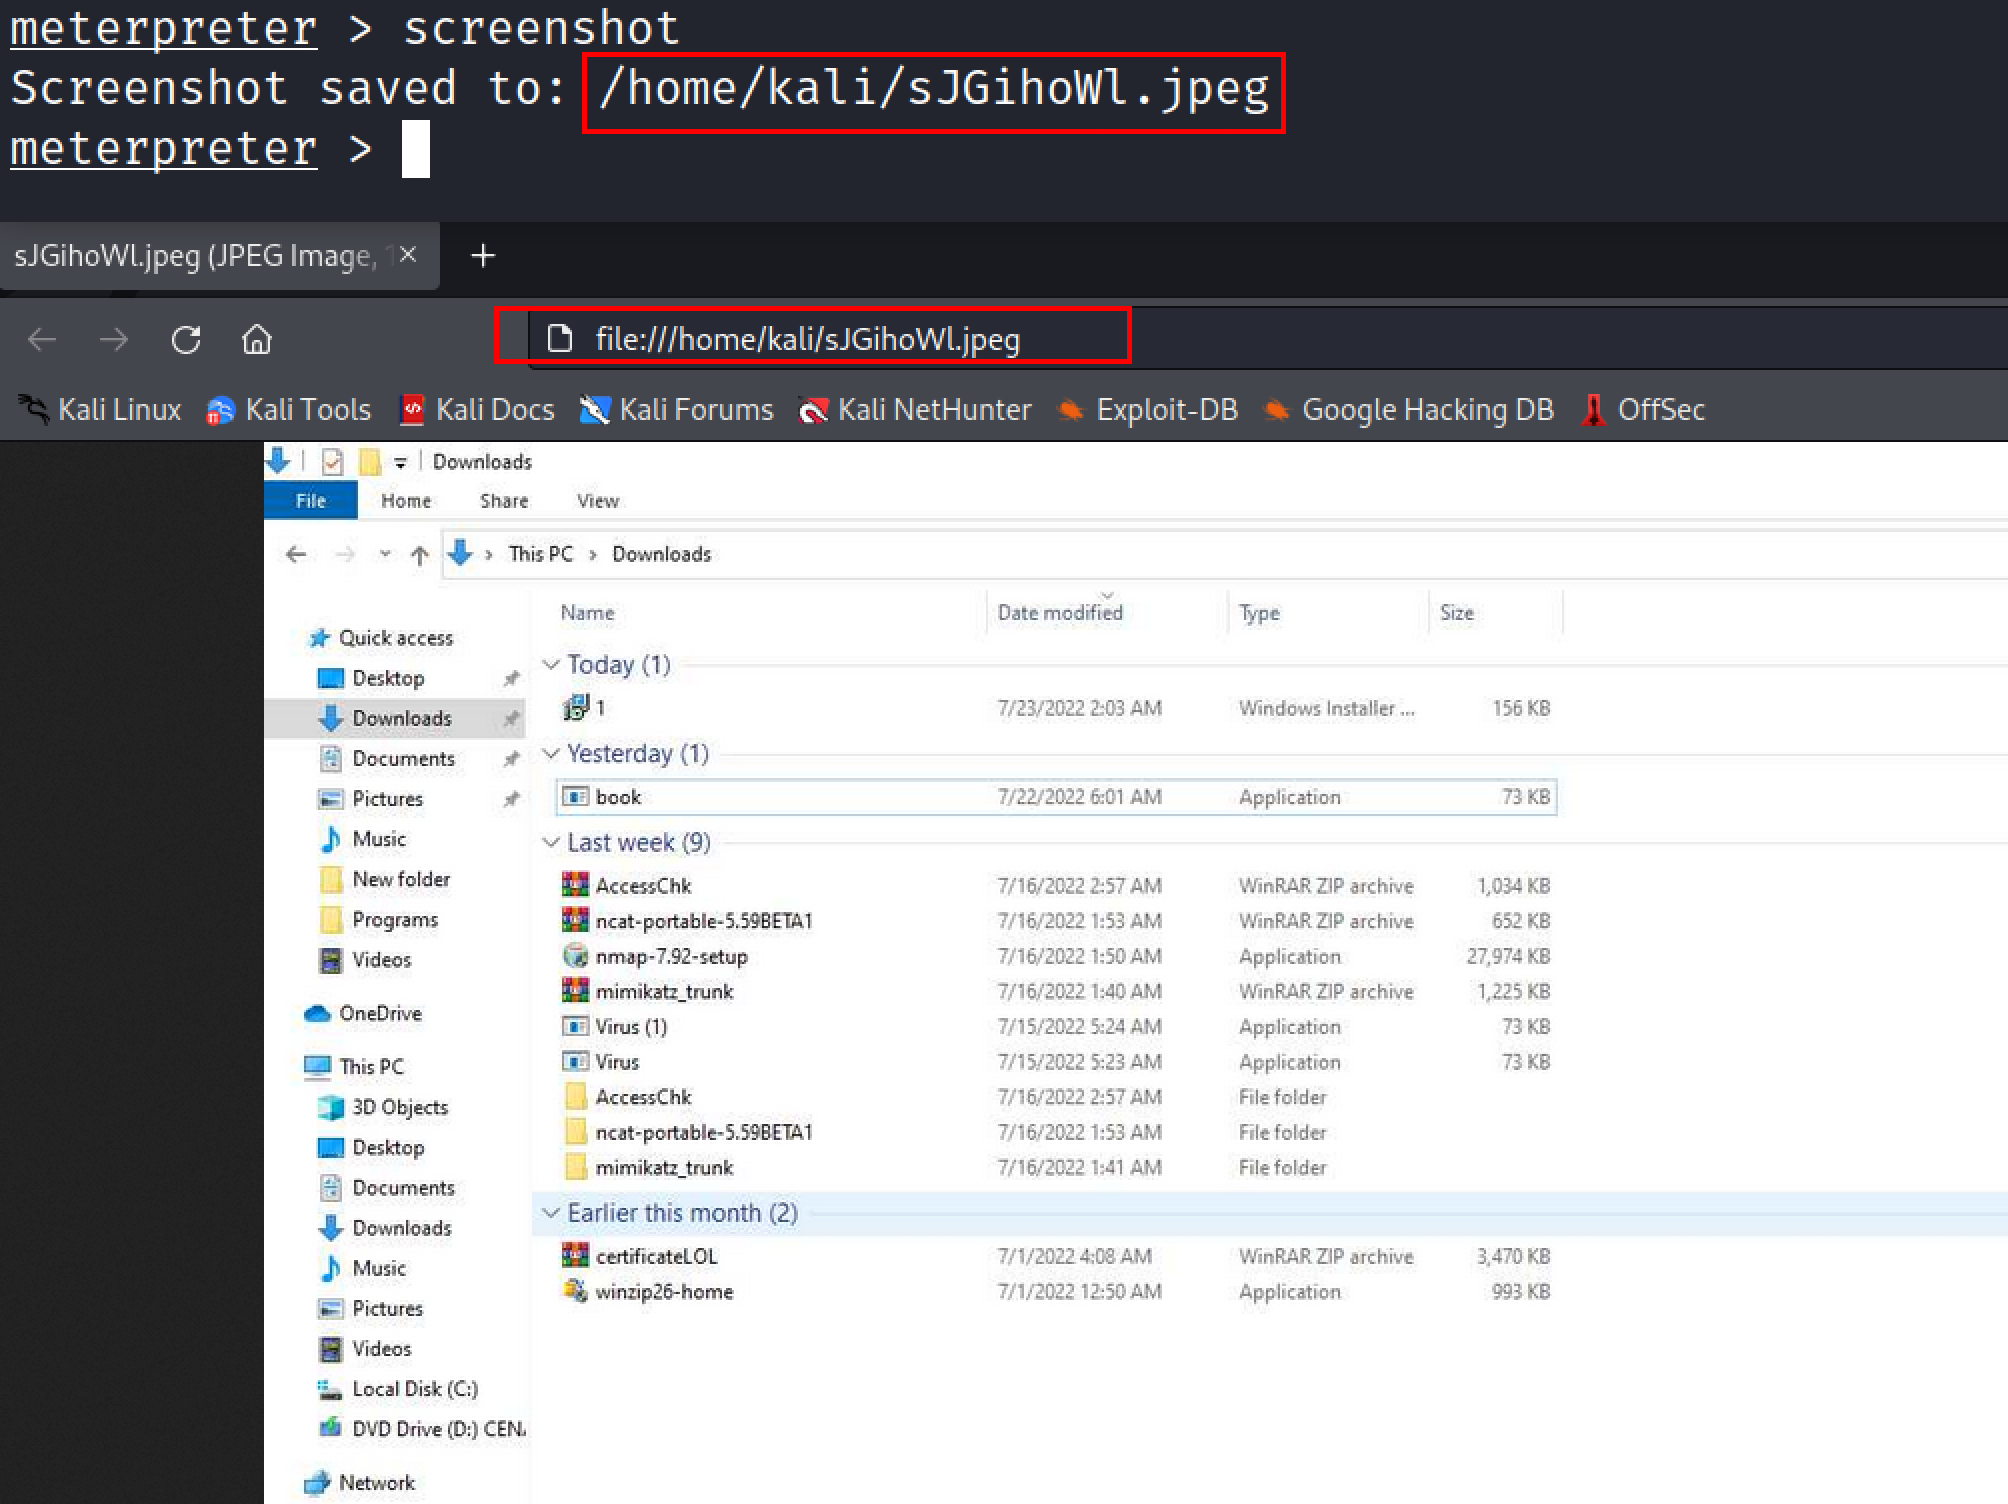Select the mimikatz_trunk file folder icon
2008x1504 pixels.
(576, 1167)
